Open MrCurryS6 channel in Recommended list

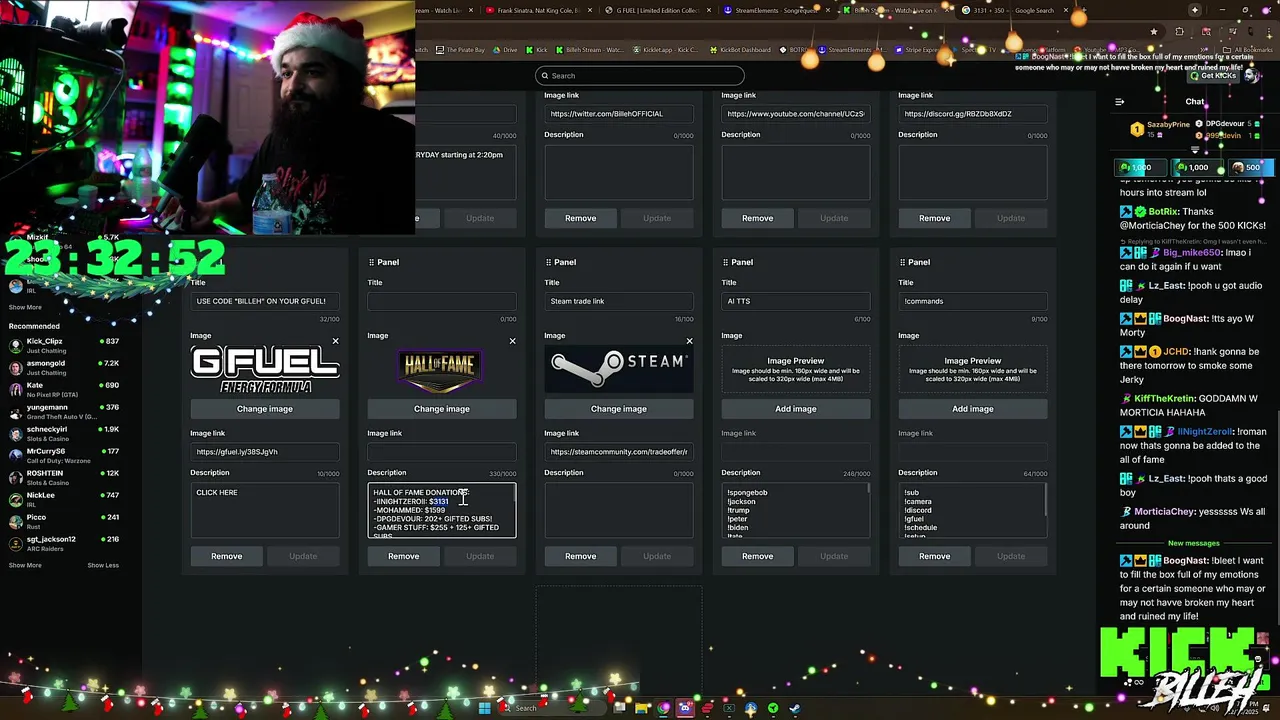(63, 456)
